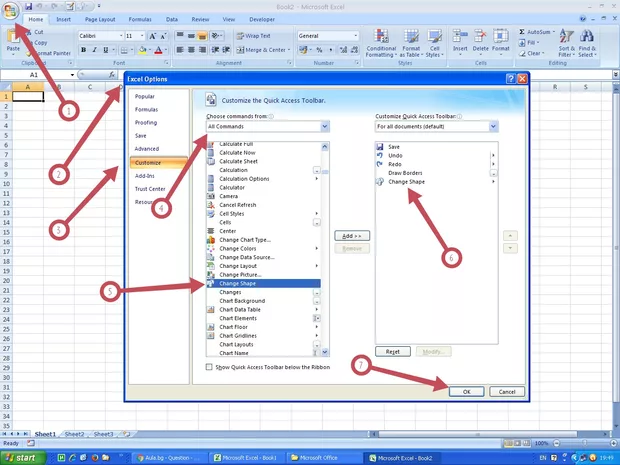Click the Increase Font Size icon
Screen dimensions: 620x465
[152, 36]
